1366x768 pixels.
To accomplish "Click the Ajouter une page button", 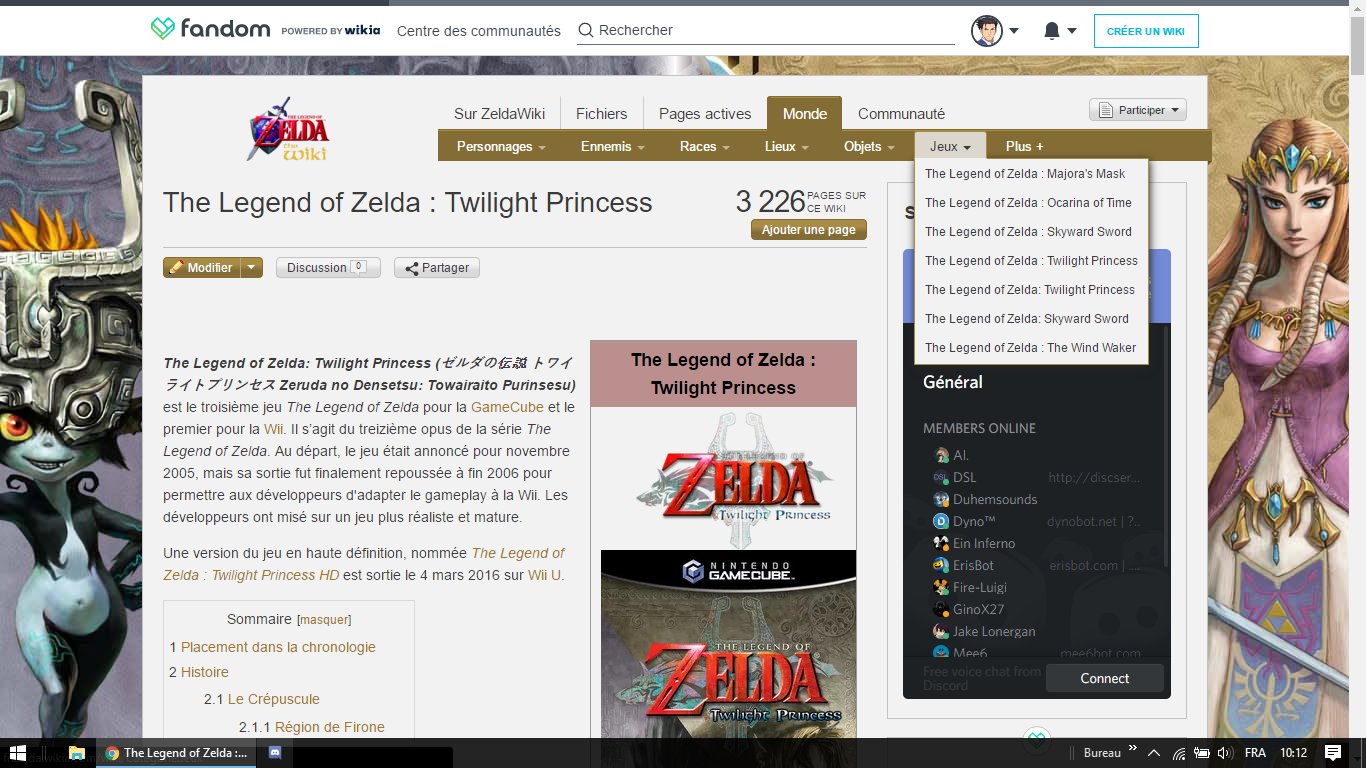I will coord(808,230).
